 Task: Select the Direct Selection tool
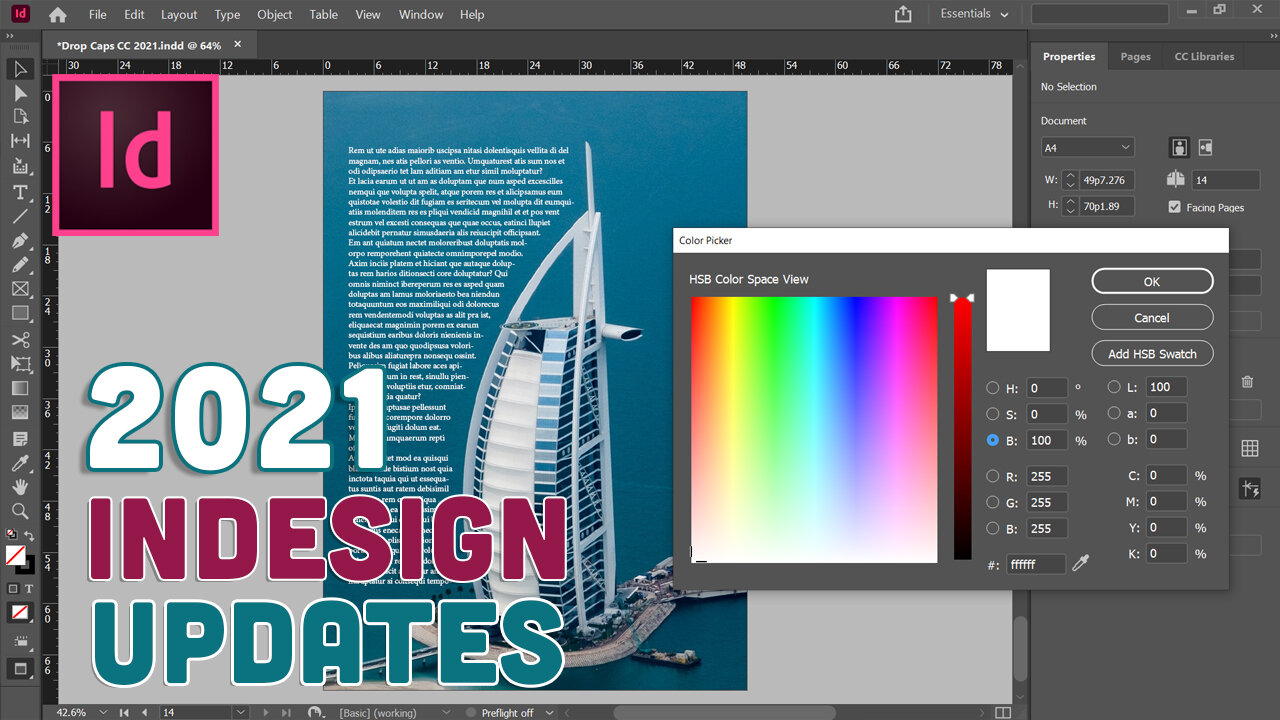(20, 93)
